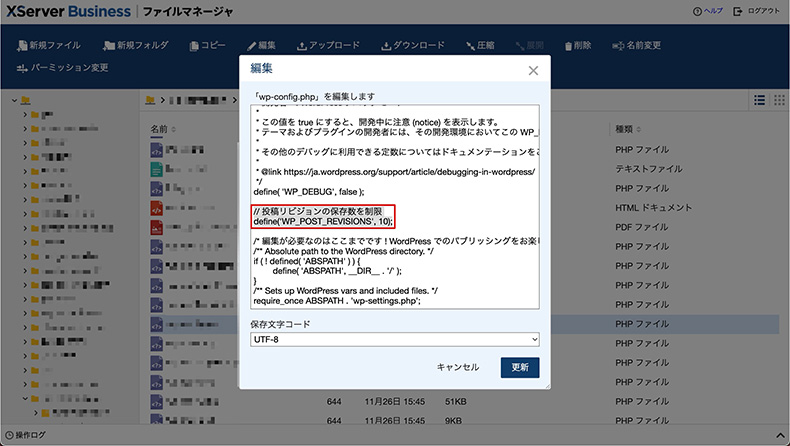Click the 削除 delete tool
790x446 pixels.
577,45
